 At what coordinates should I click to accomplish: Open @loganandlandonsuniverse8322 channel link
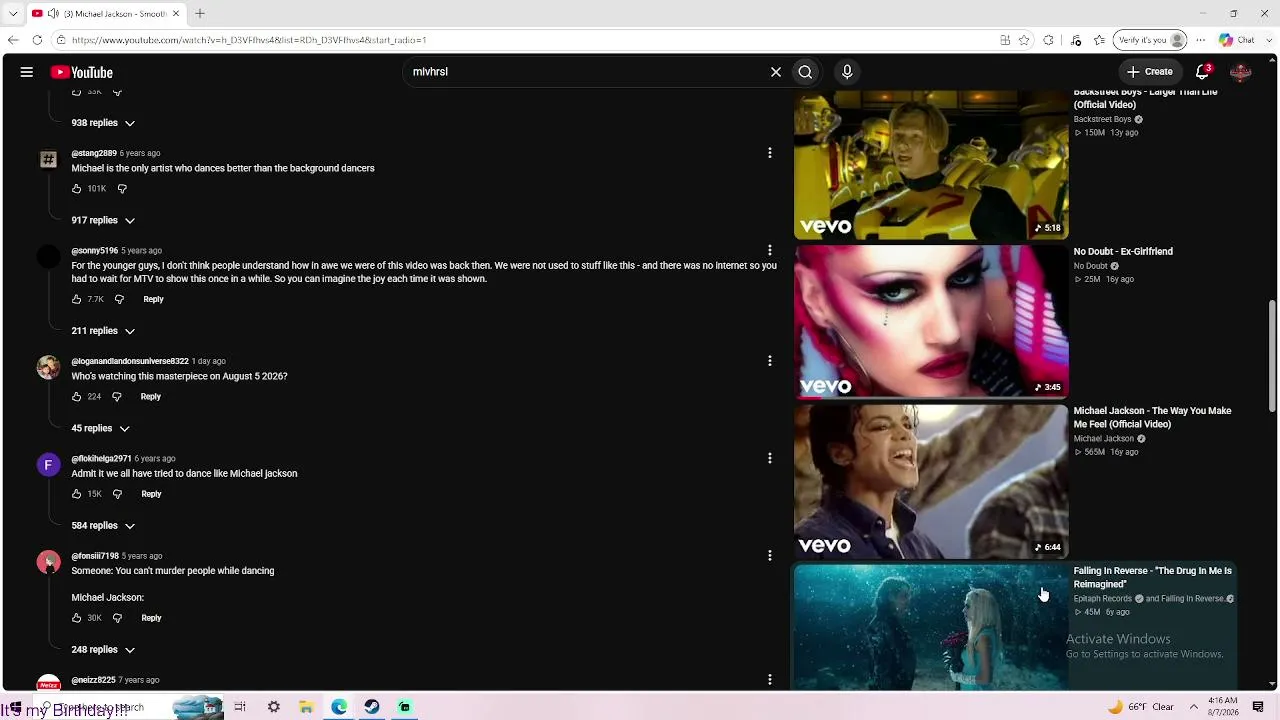(130, 361)
